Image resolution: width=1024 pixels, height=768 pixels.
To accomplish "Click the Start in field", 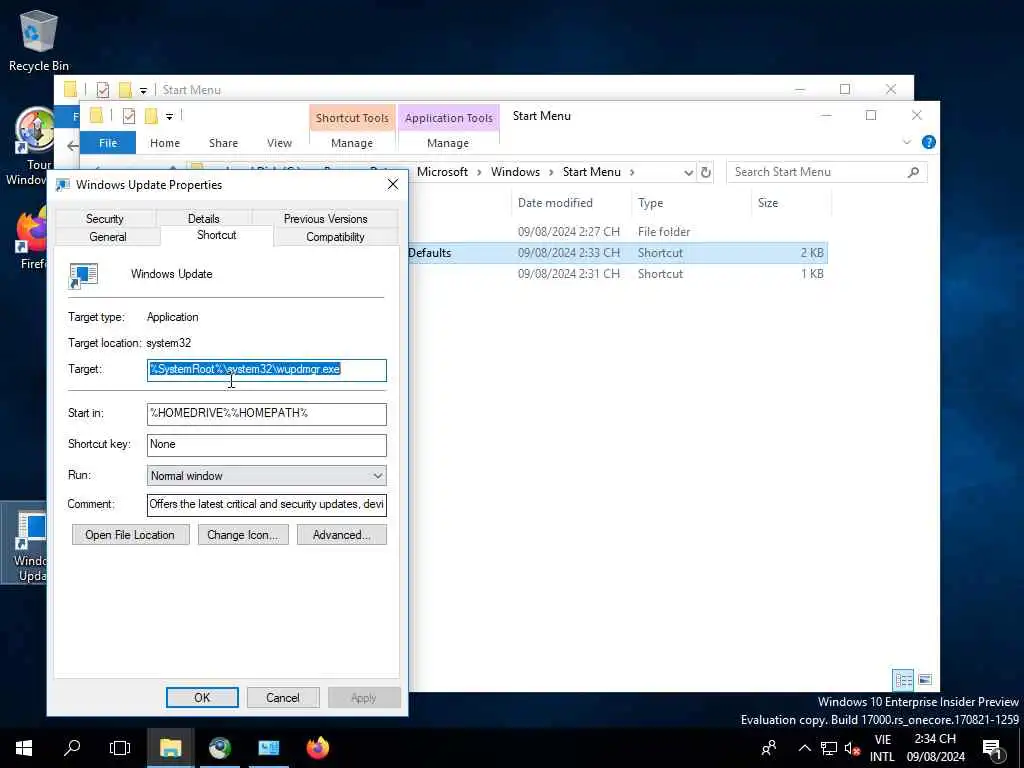I will [x=266, y=414].
